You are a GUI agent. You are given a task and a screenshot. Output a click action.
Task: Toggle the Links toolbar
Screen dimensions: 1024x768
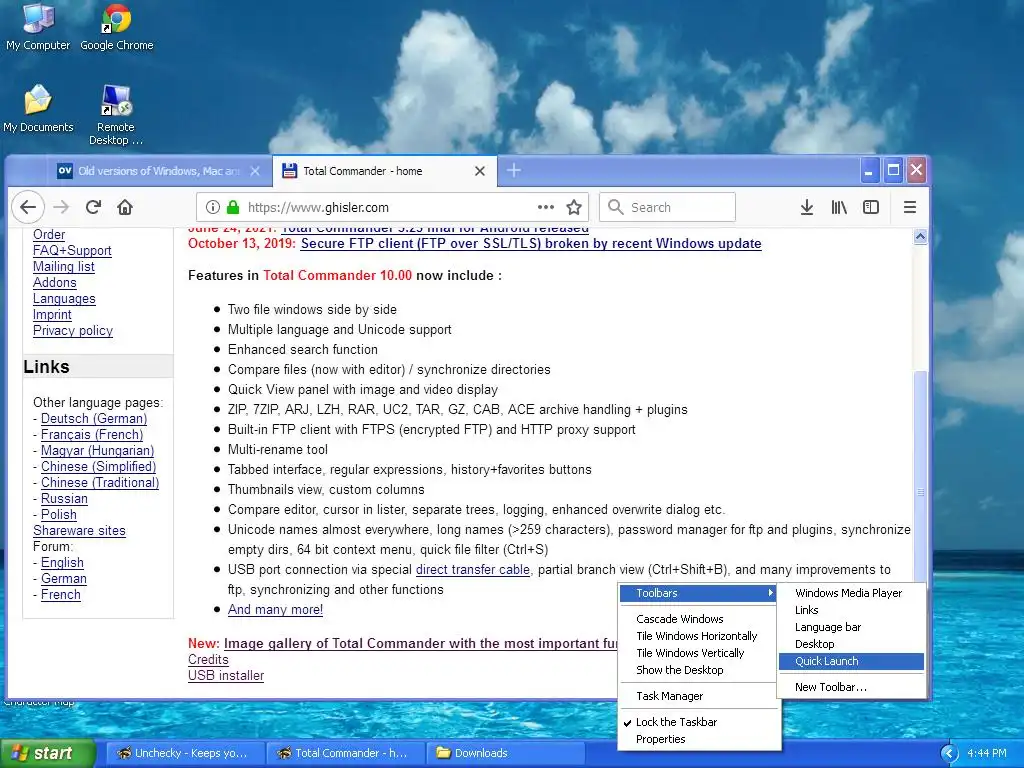(x=851, y=610)
